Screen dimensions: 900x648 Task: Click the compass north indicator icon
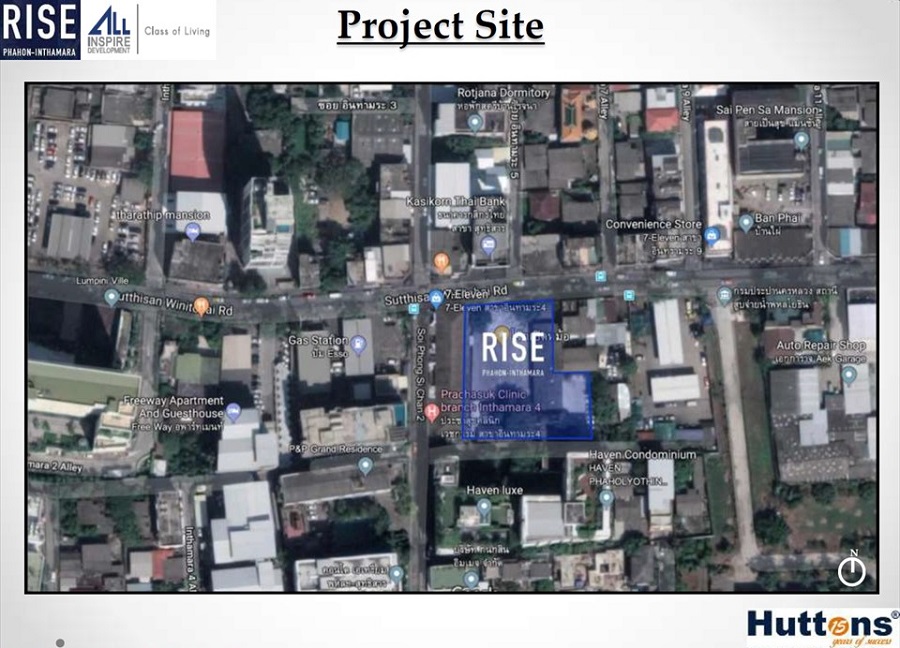coord(851,570)
